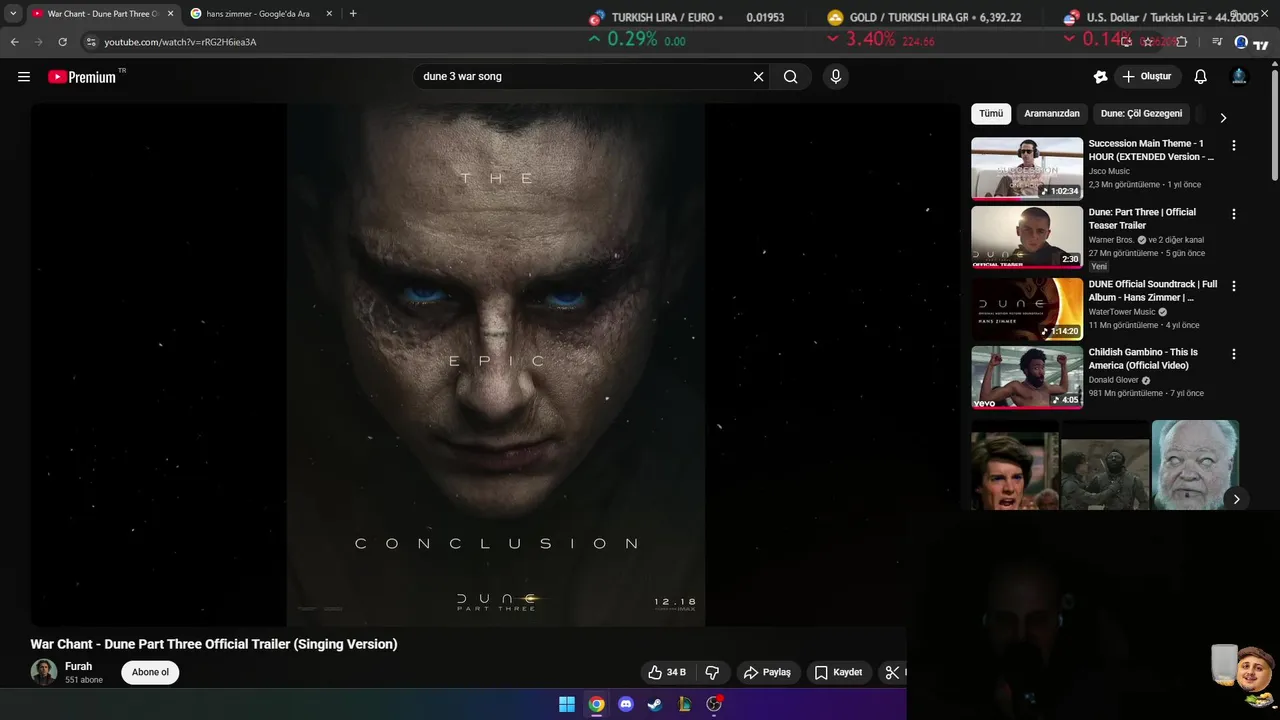Click 'WaterTower Music' channel text
Viewport: 1280px width, 720px height.
click(x=1122, y=312)
